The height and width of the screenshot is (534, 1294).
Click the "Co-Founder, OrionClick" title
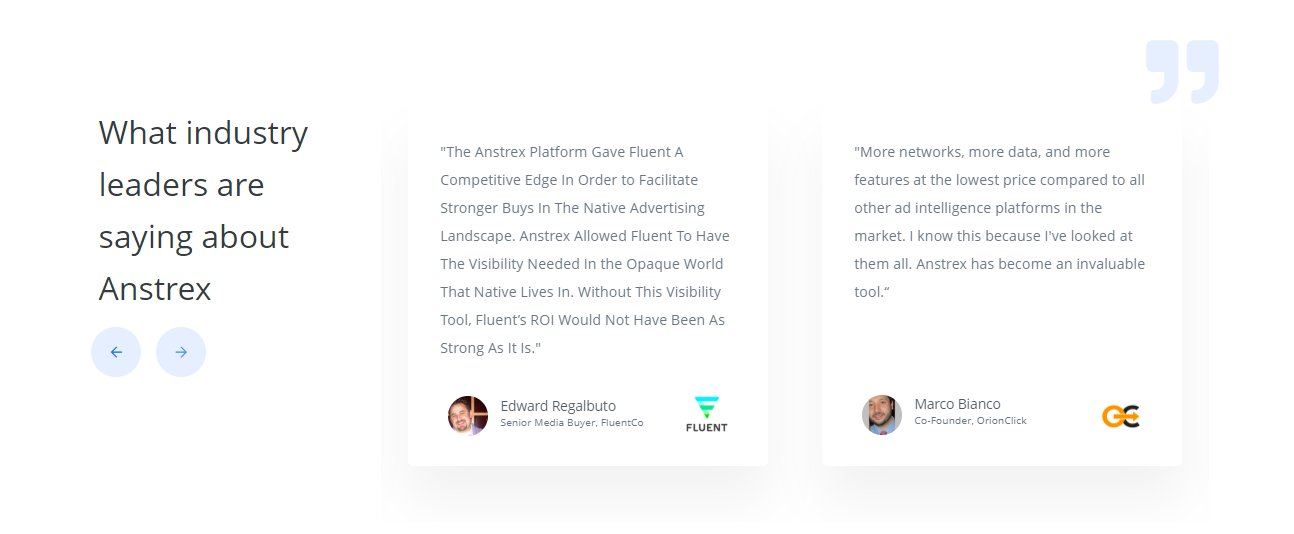point(970,421)
